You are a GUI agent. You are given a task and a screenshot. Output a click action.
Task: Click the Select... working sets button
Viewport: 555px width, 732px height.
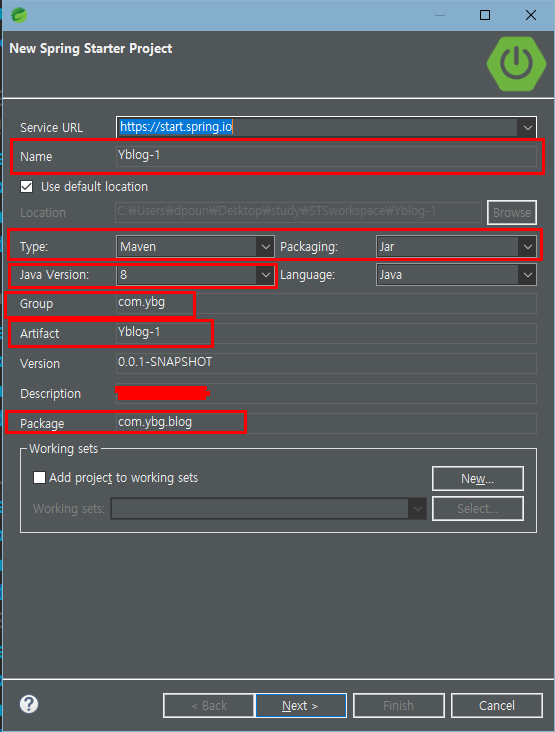coord(478,508)
